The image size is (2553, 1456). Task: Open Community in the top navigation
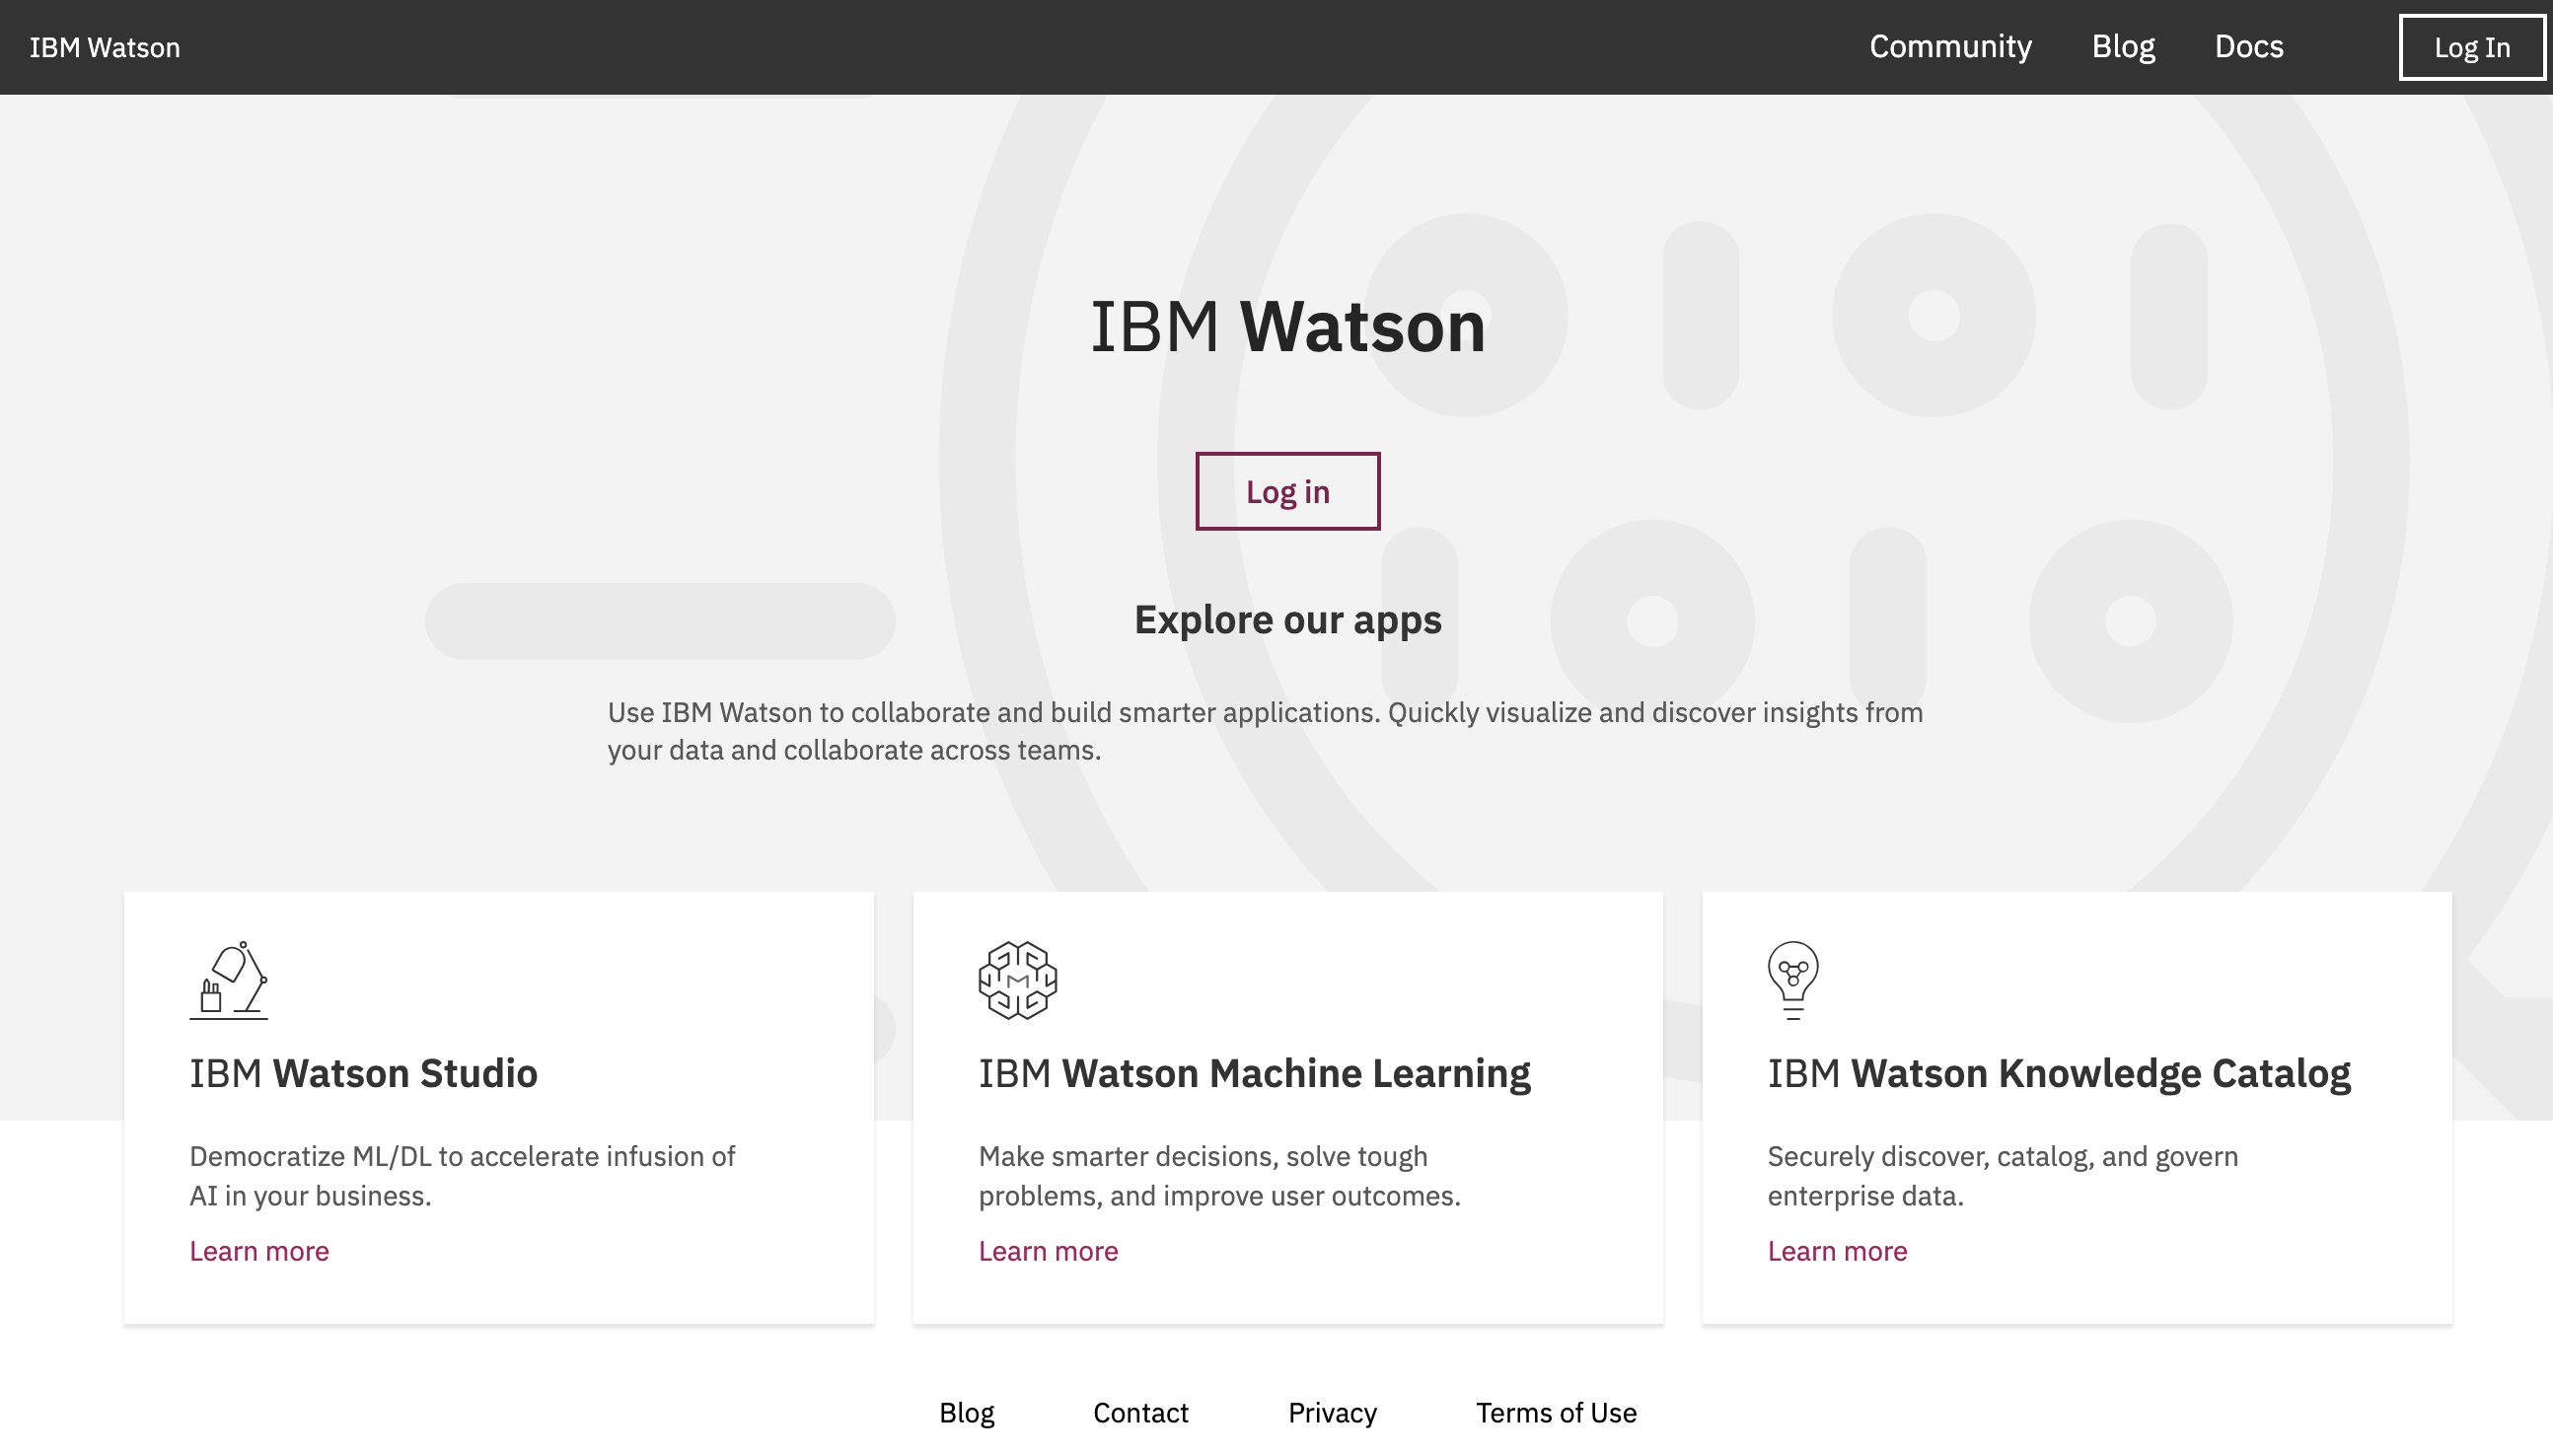1949,47
